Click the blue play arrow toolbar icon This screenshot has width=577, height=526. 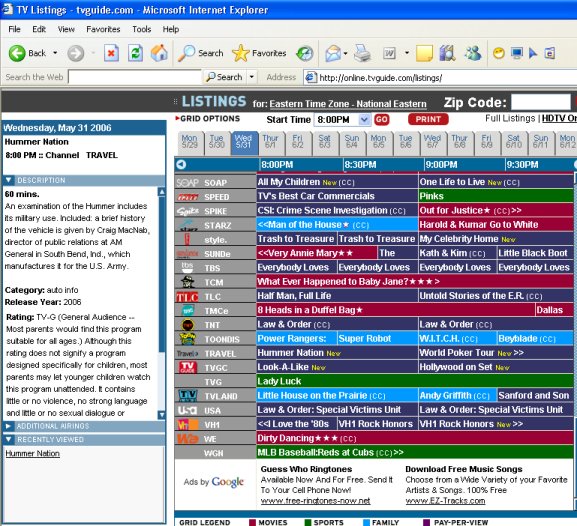533,53
